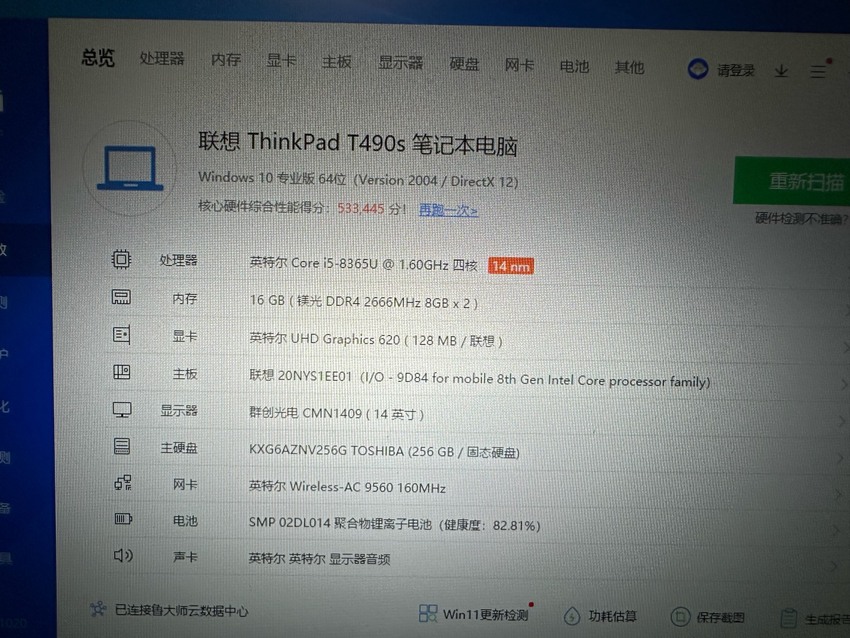The height and width of the screenshot is (638, 850).
Task: Select the SMP 02DL014 battery text
Action: click(x=395, y=524)
